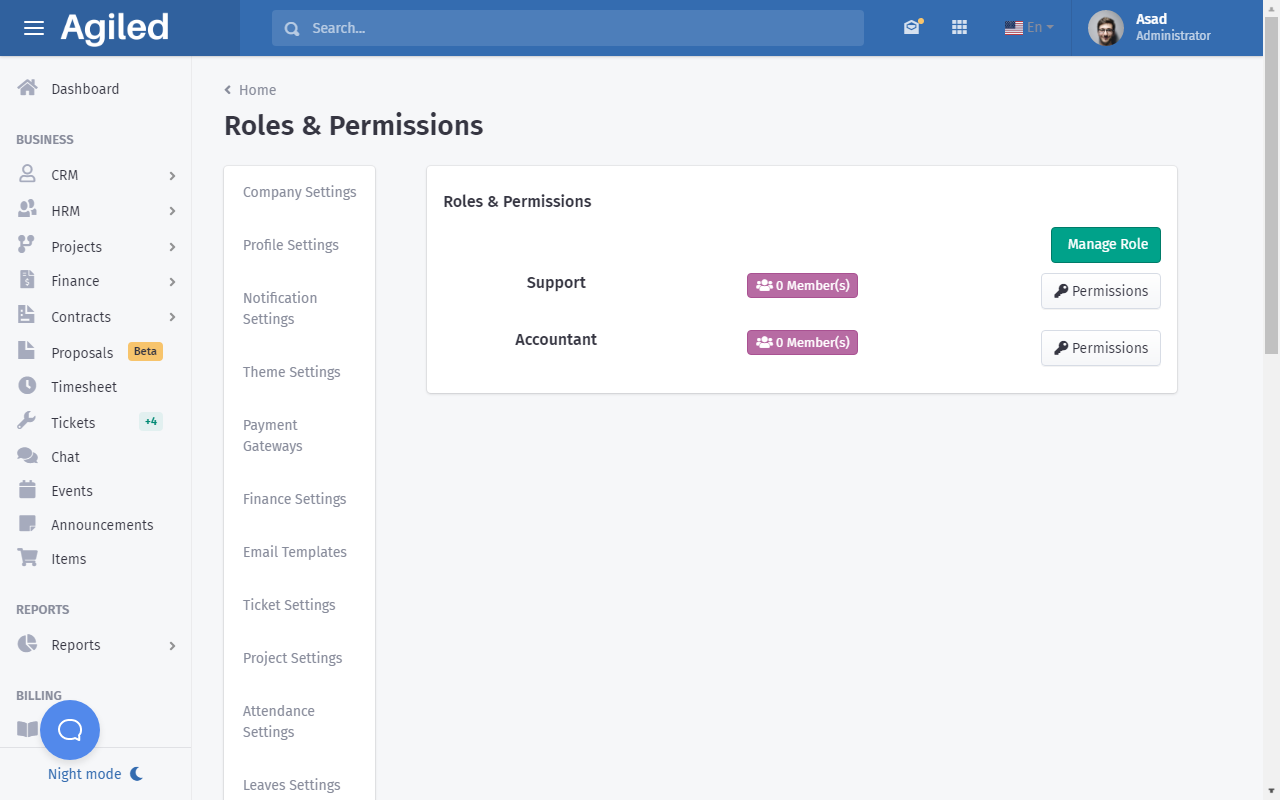
Task: Open Permissions for Support role
Action: (x=1100, y=291)
